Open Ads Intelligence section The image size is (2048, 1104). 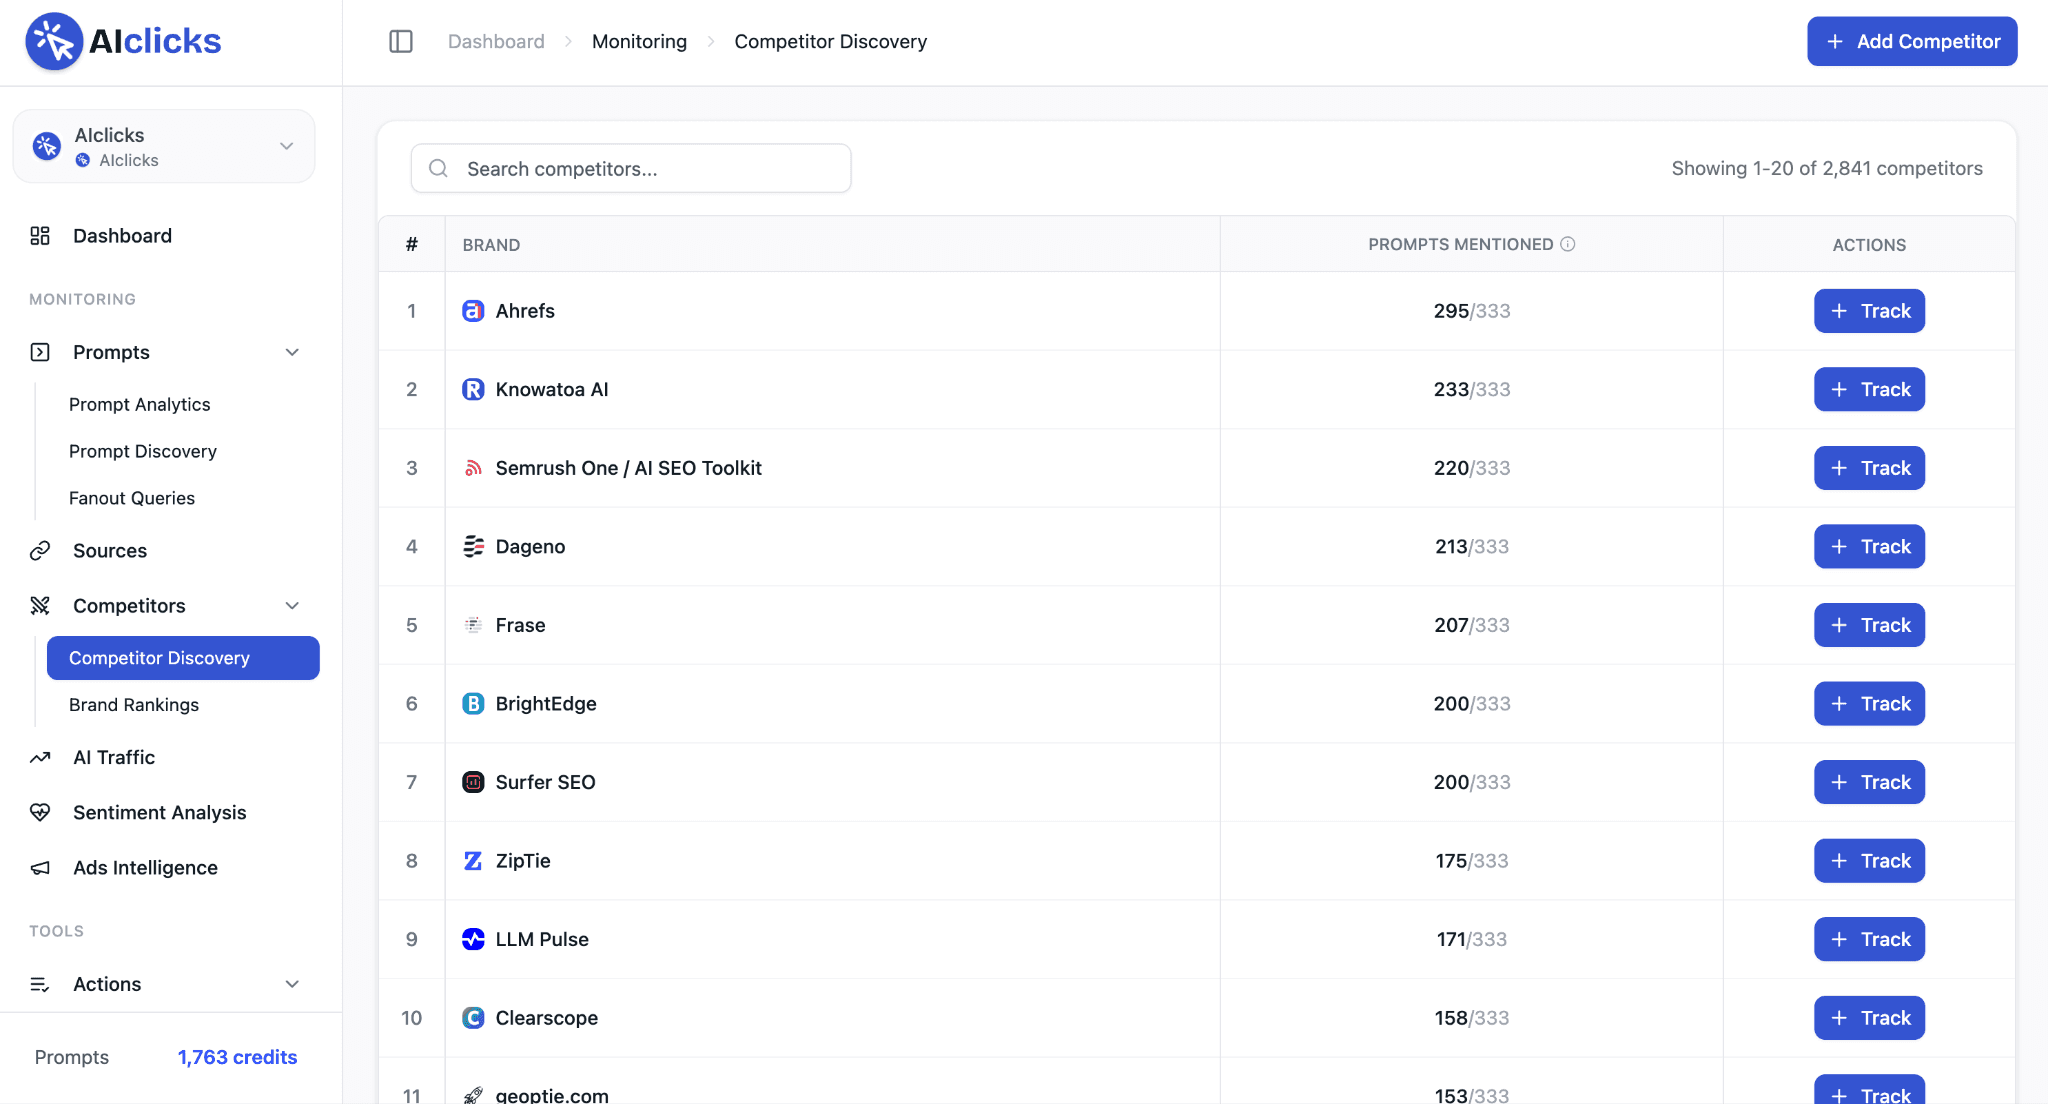click(145, 868)
